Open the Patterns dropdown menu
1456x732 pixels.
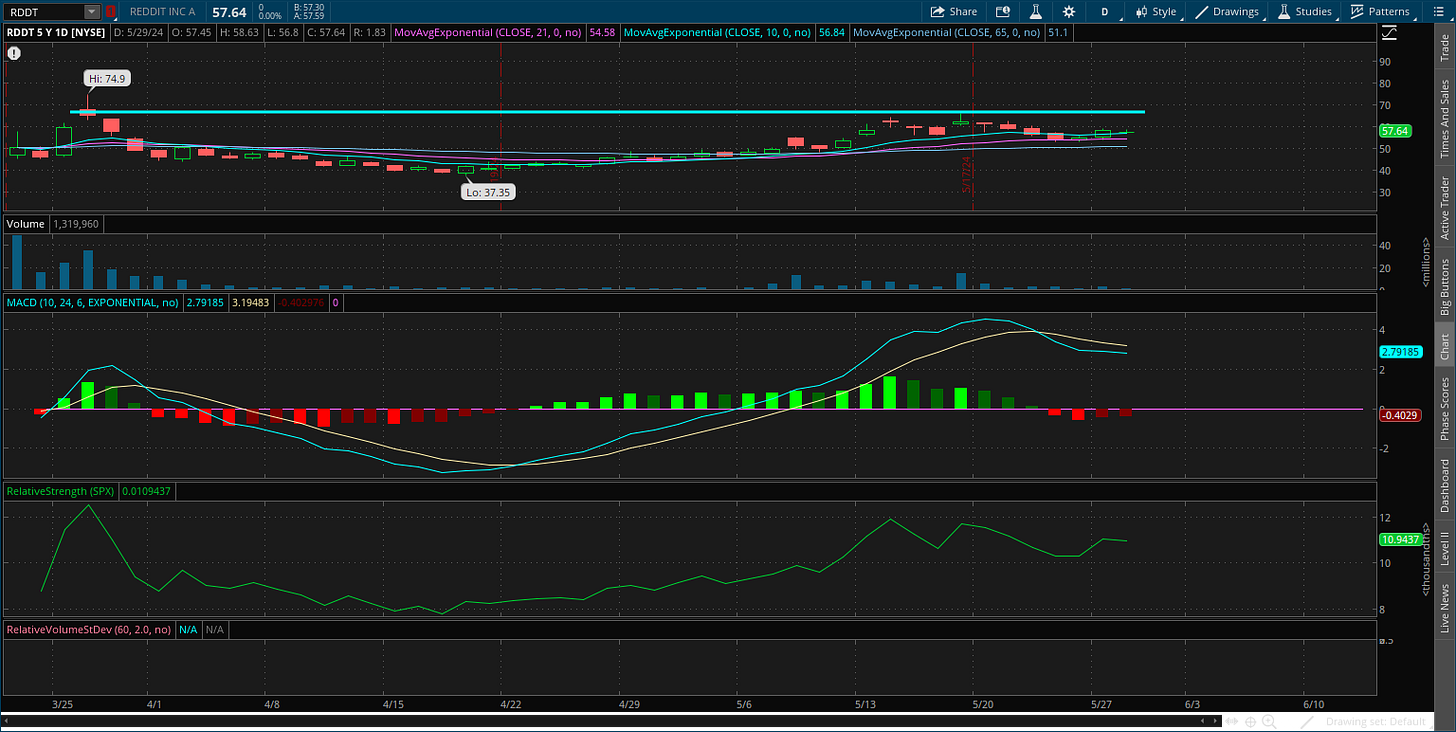(1380, 12)
